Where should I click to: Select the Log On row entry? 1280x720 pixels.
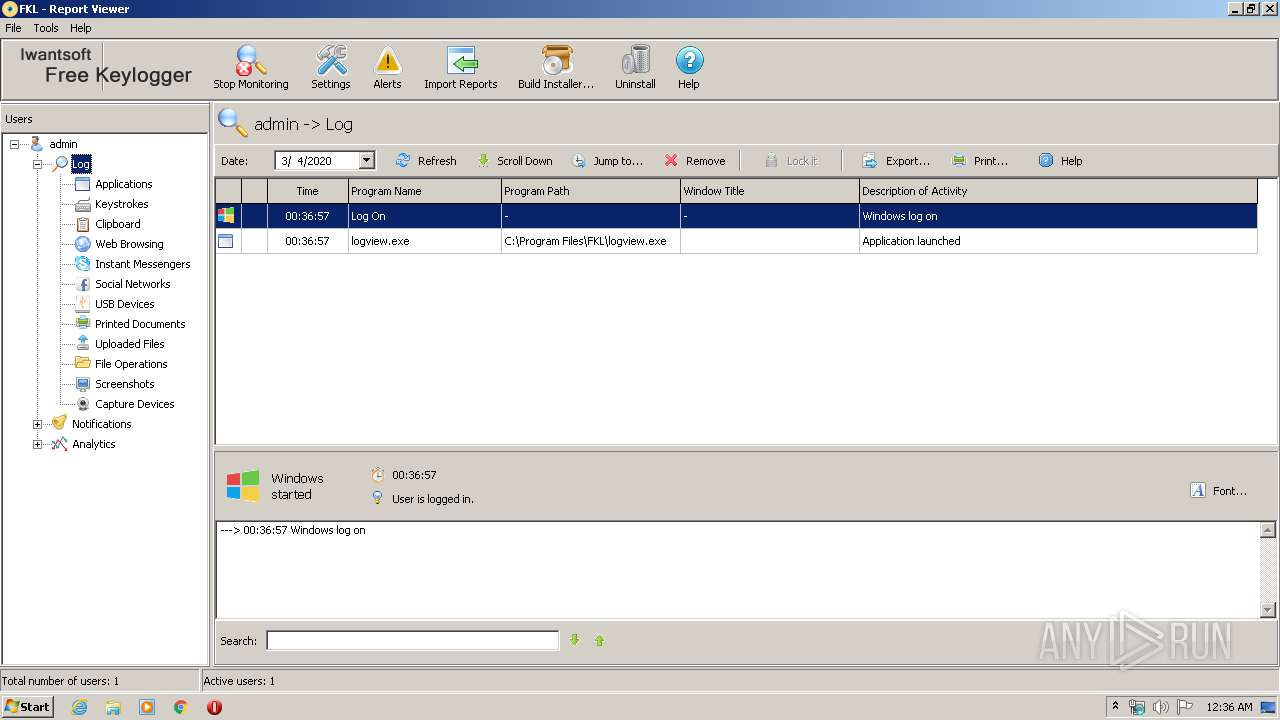[x=736, y=216]
